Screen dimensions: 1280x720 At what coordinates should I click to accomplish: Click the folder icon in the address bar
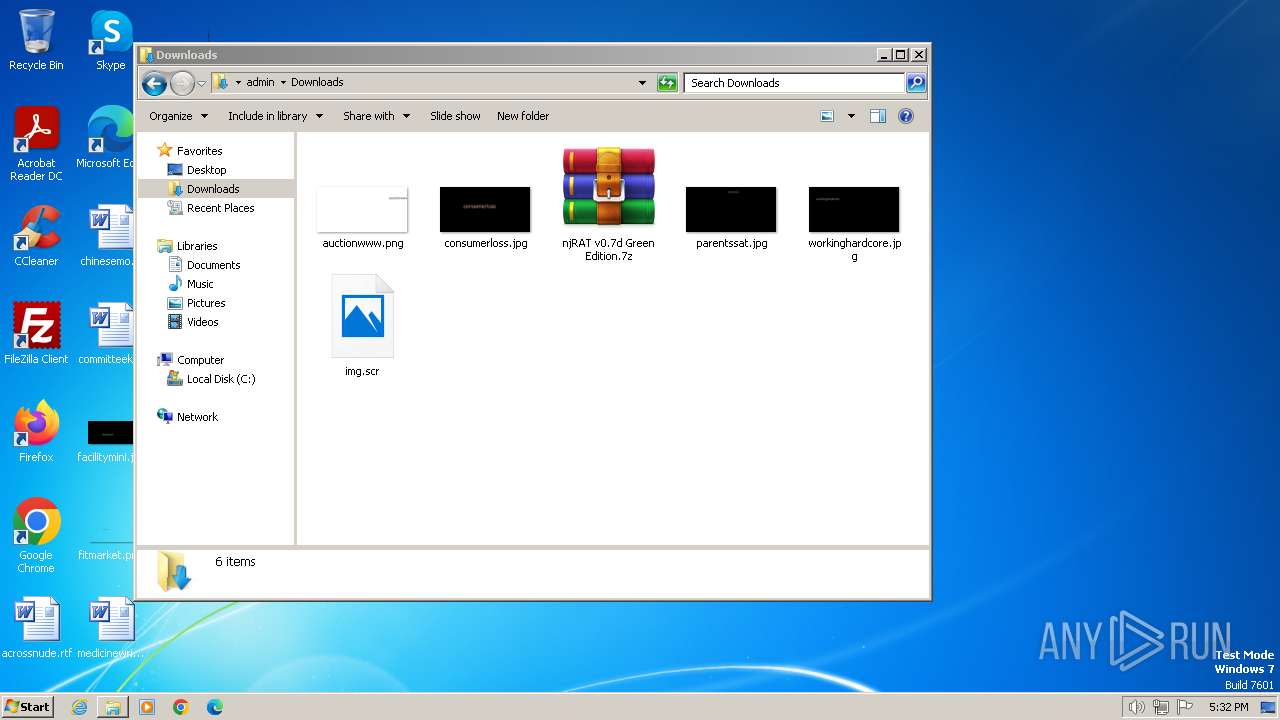coord(221,82)
